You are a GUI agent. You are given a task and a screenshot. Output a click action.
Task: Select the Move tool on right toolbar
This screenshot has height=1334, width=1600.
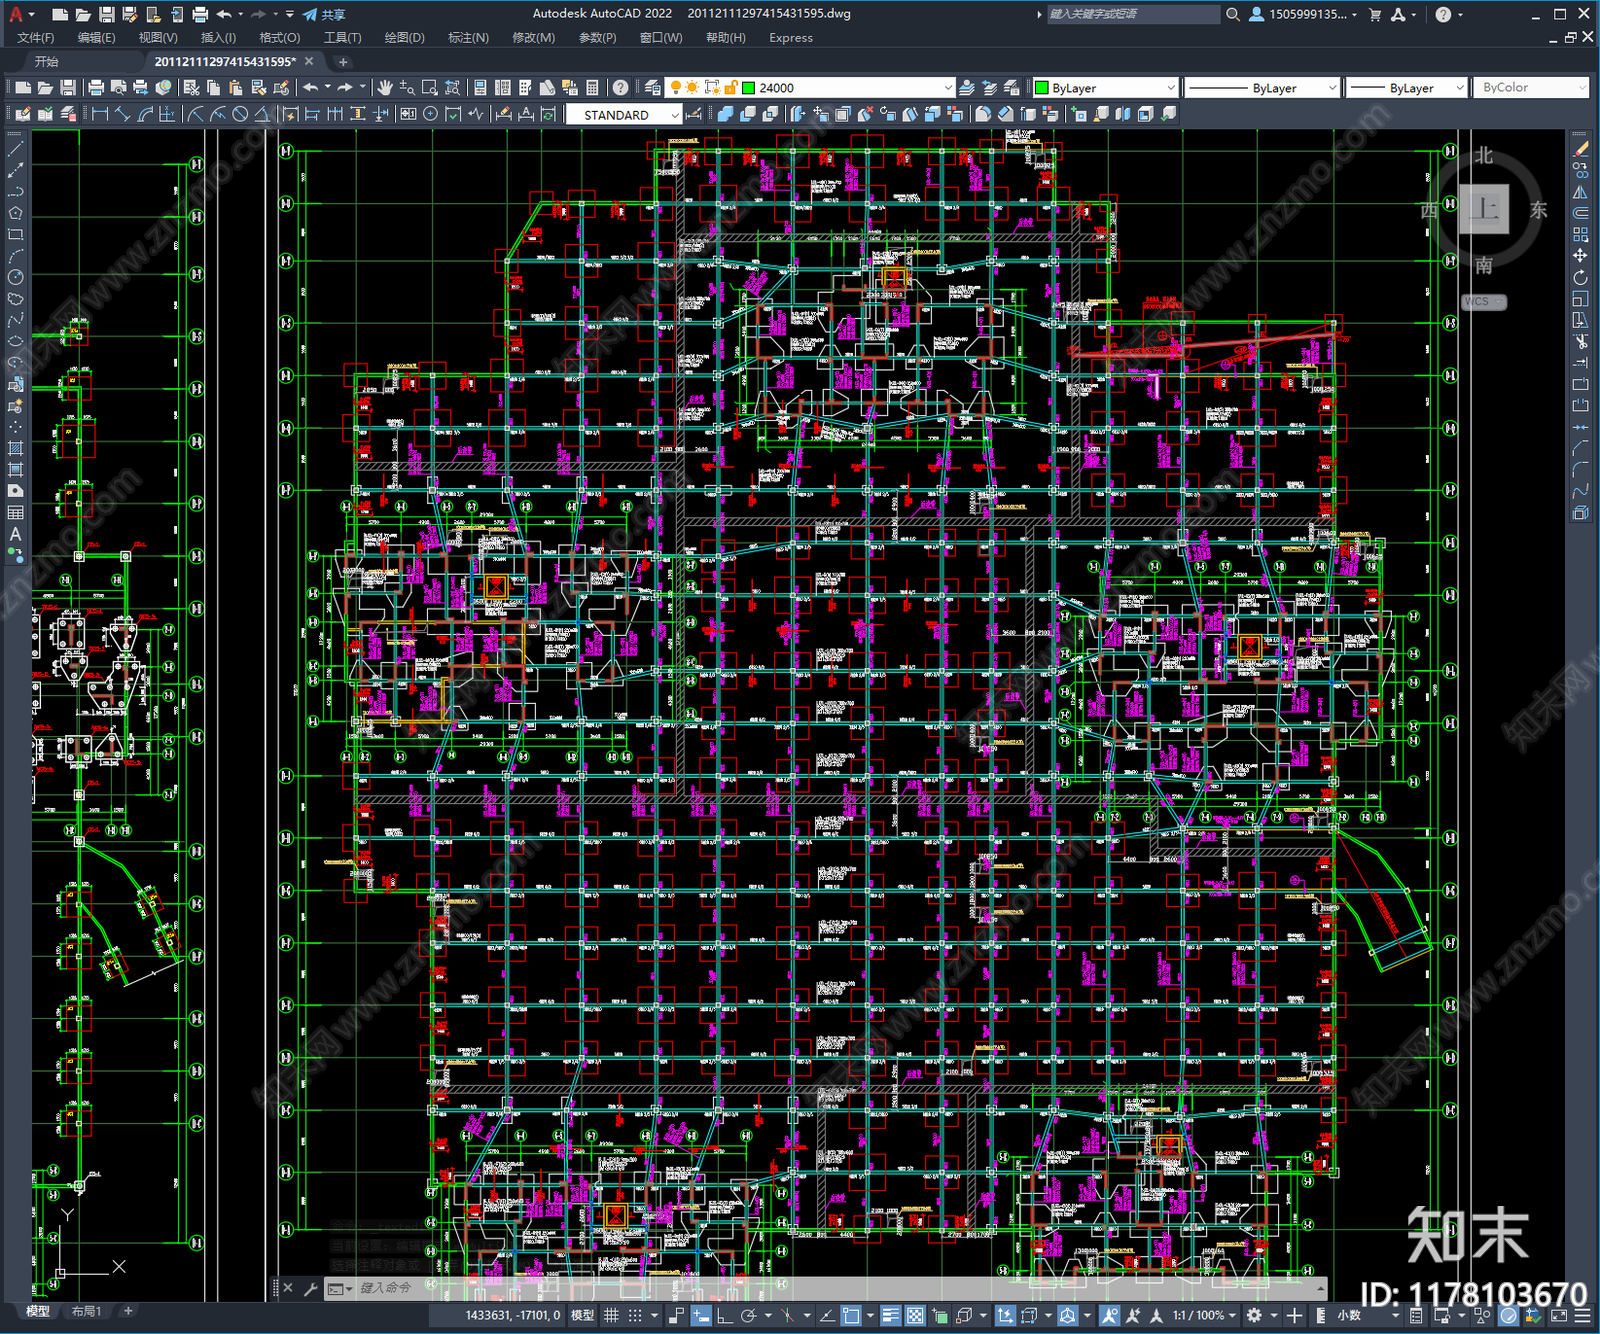pos(1581,256)
